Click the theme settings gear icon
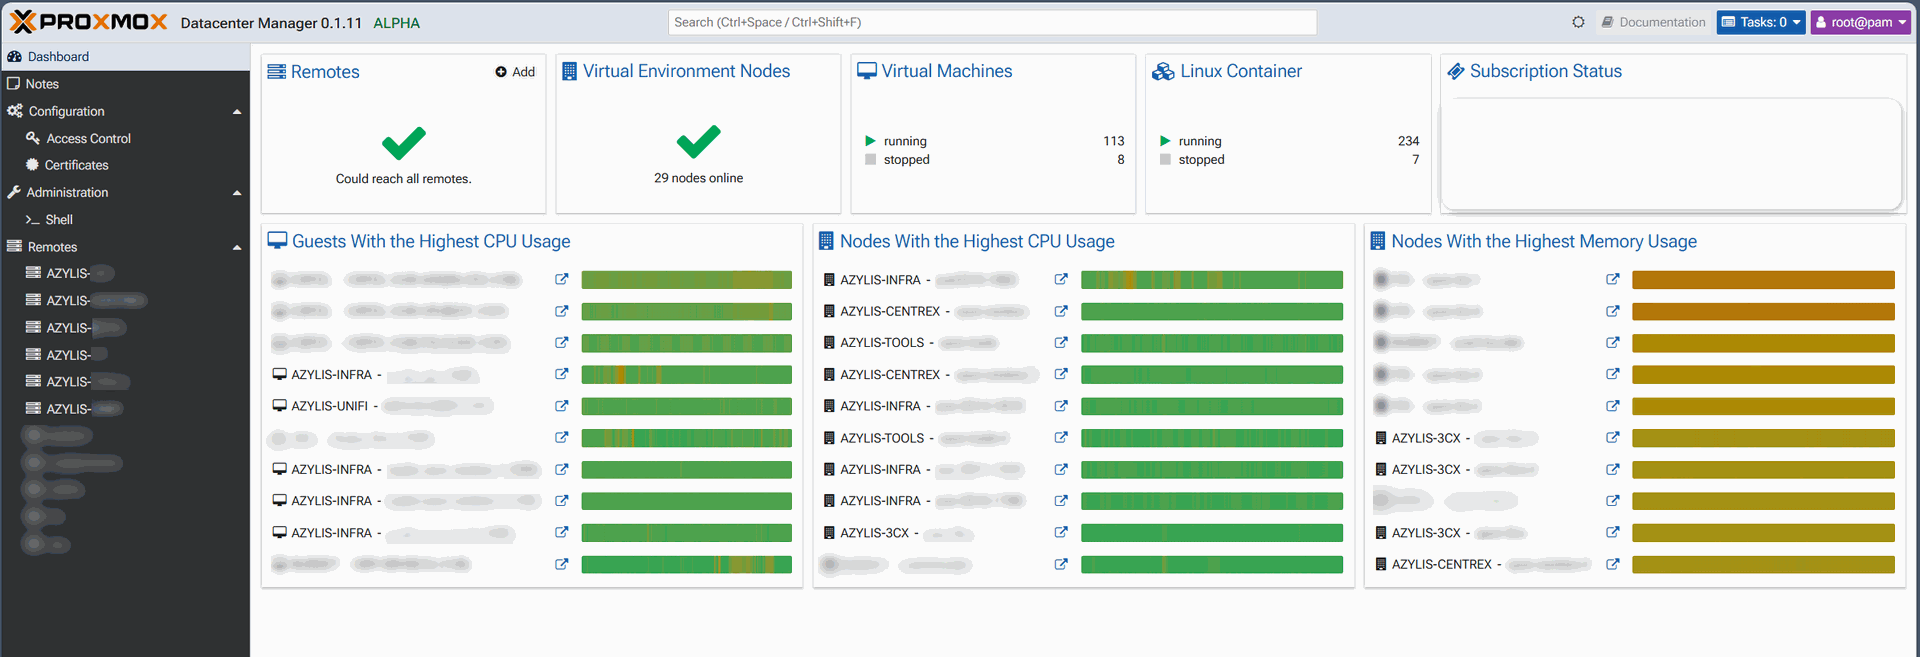This screenshot has width=1920, height=657. coord(1578,22)
